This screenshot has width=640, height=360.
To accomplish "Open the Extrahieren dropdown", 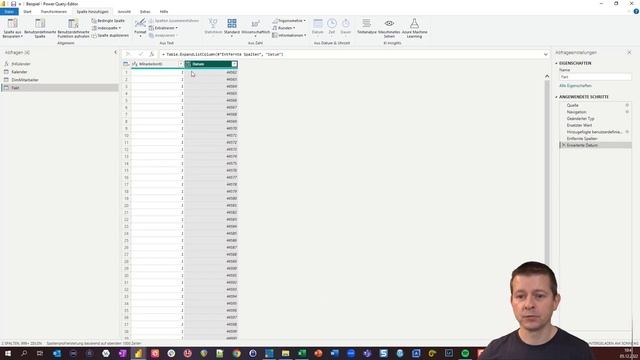I will tap(163, 28).
